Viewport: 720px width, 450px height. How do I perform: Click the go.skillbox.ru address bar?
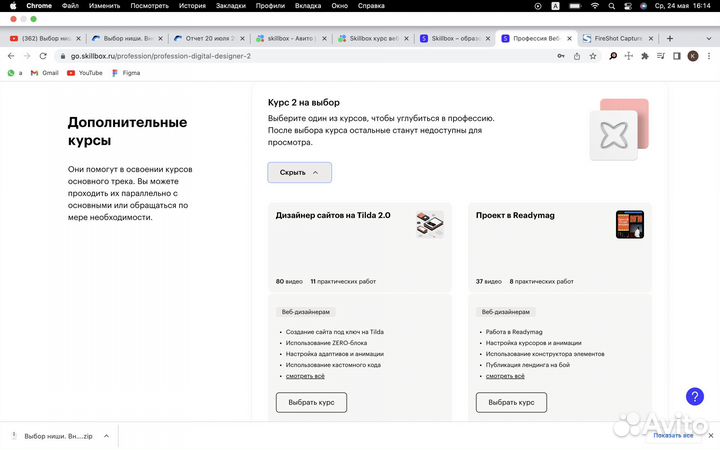coord(303,56)
